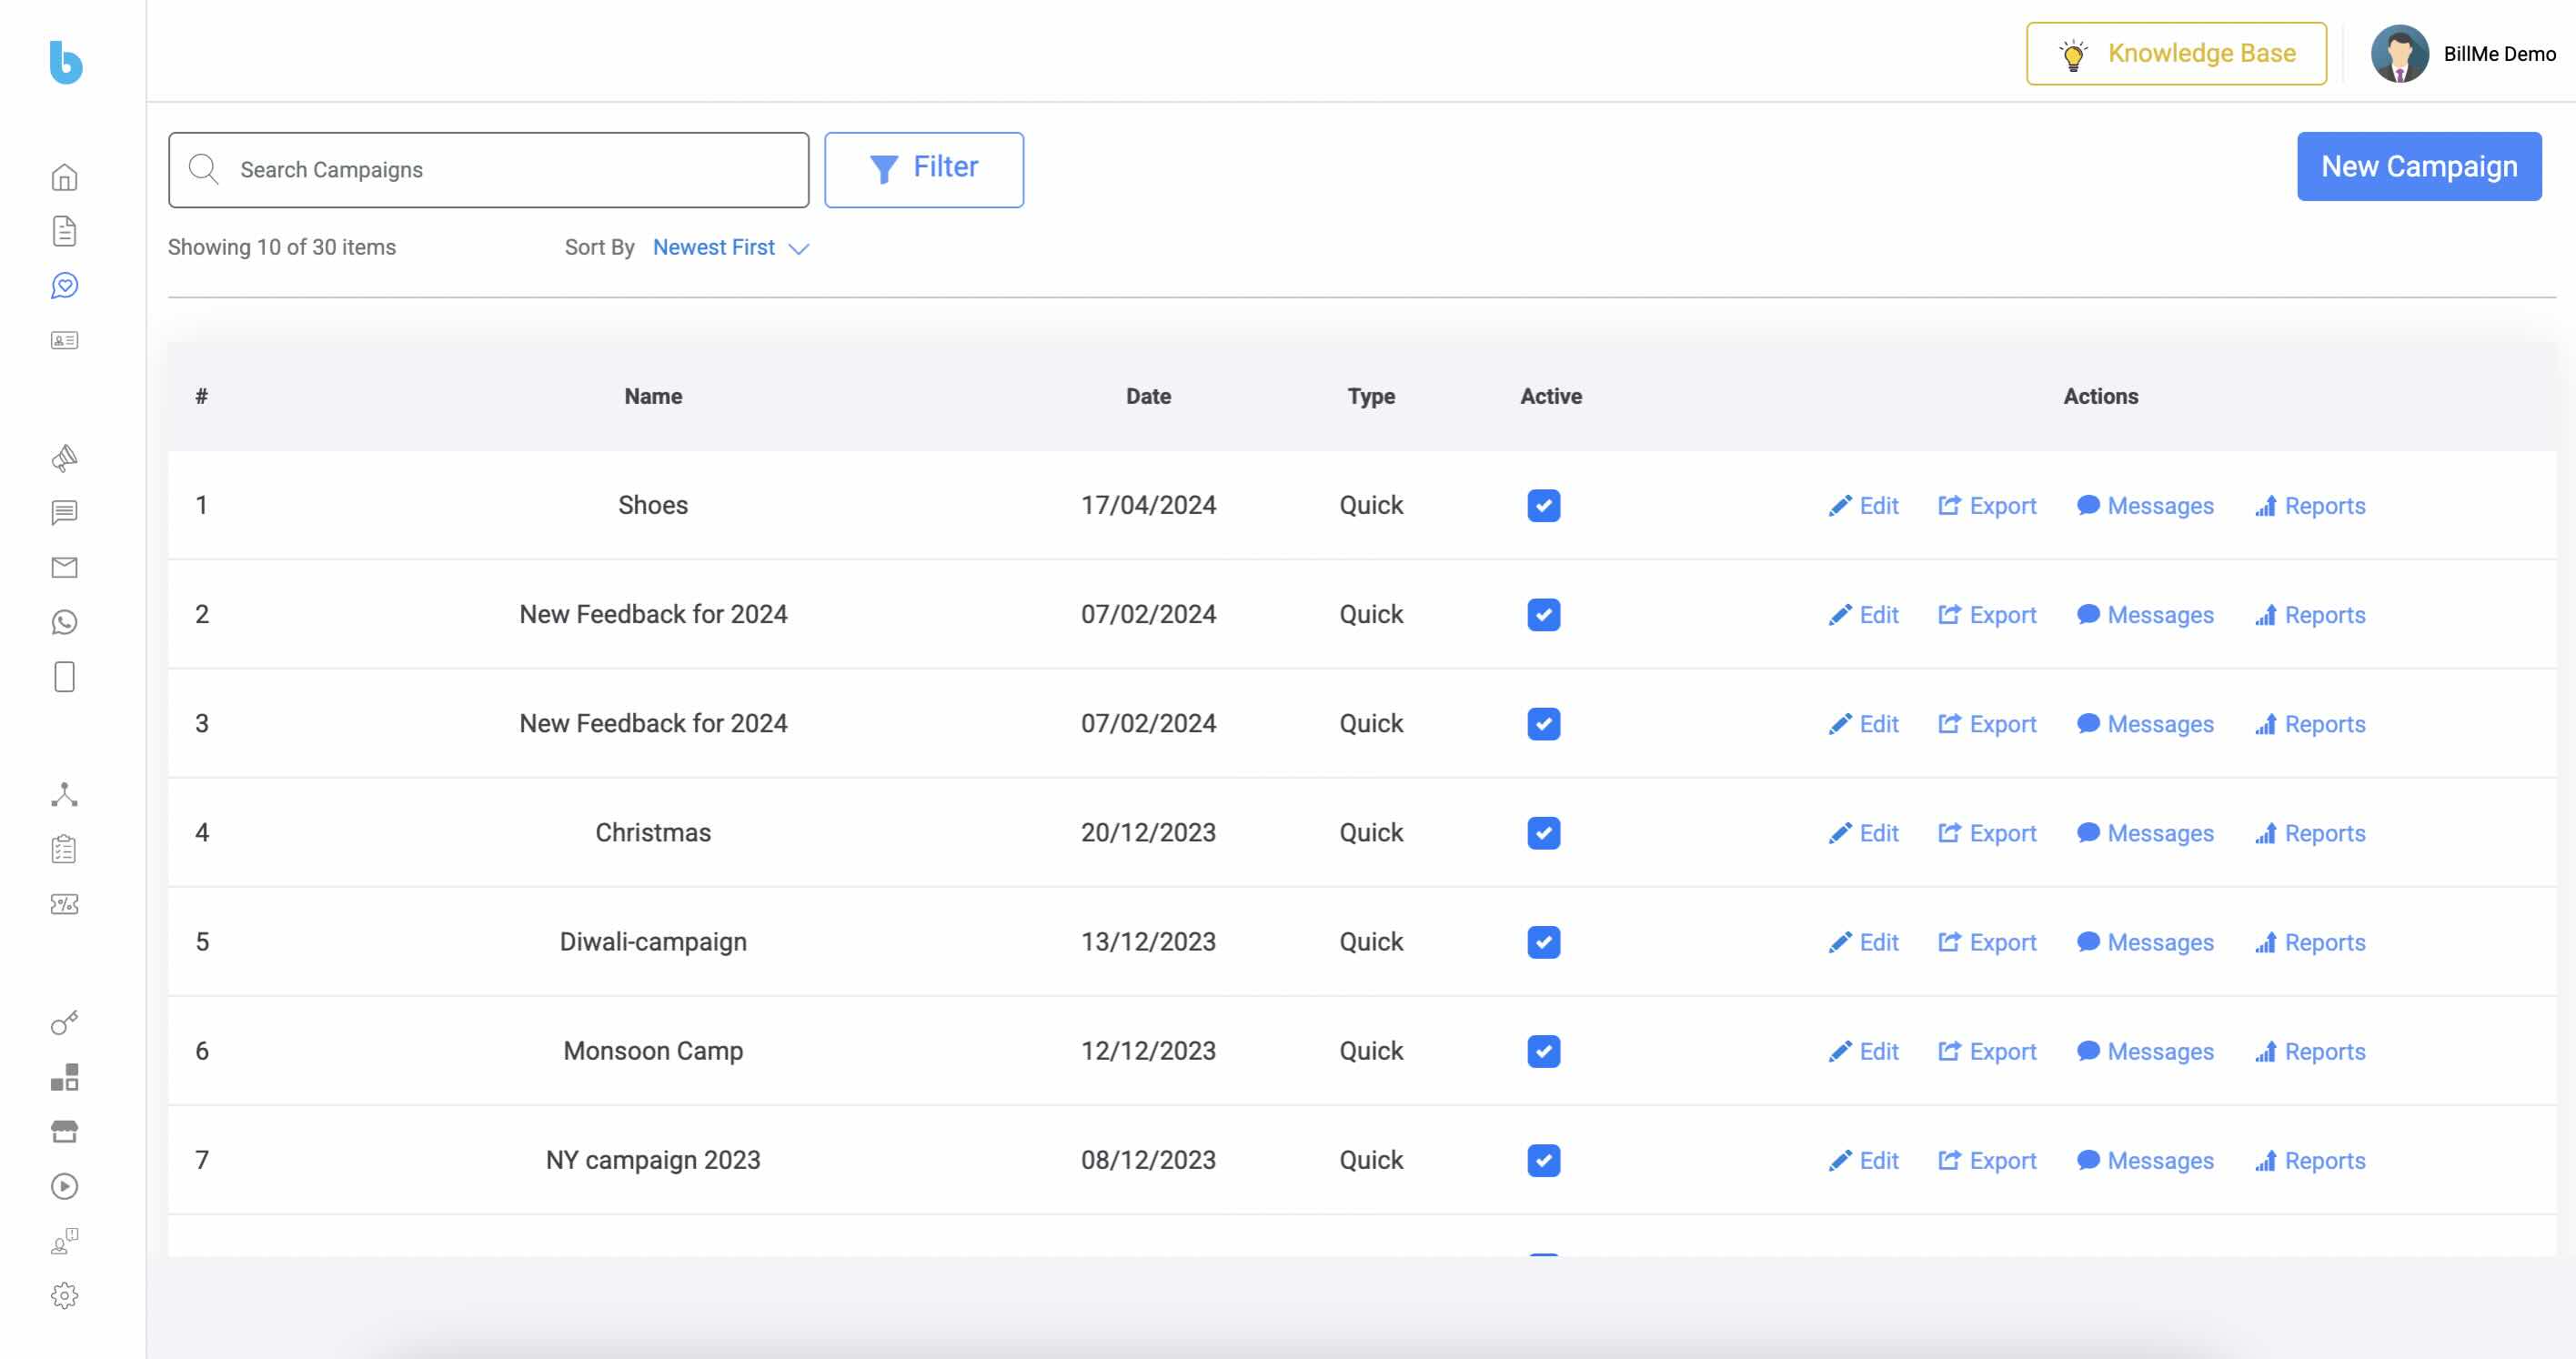The height and width of the screenshot is (1359, 2576).
Task: Click the Search Campaigns input field
Action: coord(488,169)
